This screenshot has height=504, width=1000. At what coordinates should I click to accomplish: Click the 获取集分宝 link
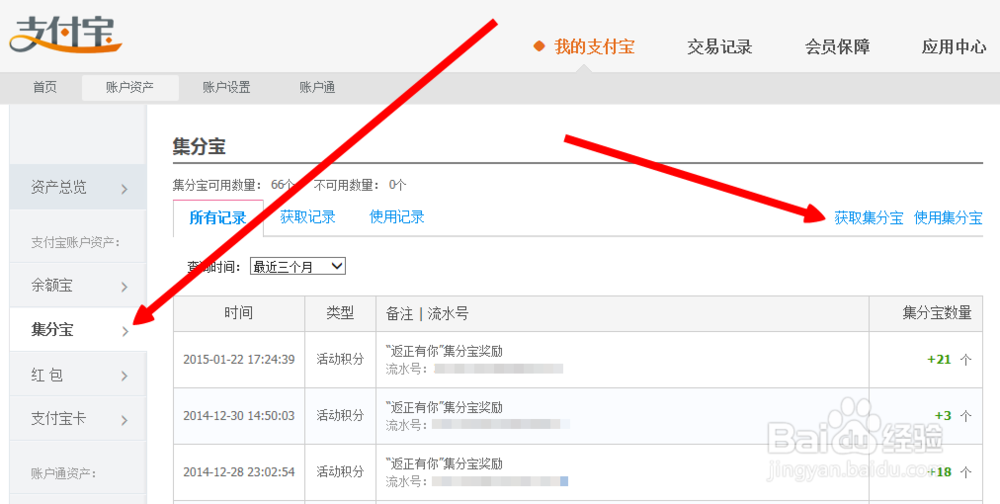(x=869, y=218)
